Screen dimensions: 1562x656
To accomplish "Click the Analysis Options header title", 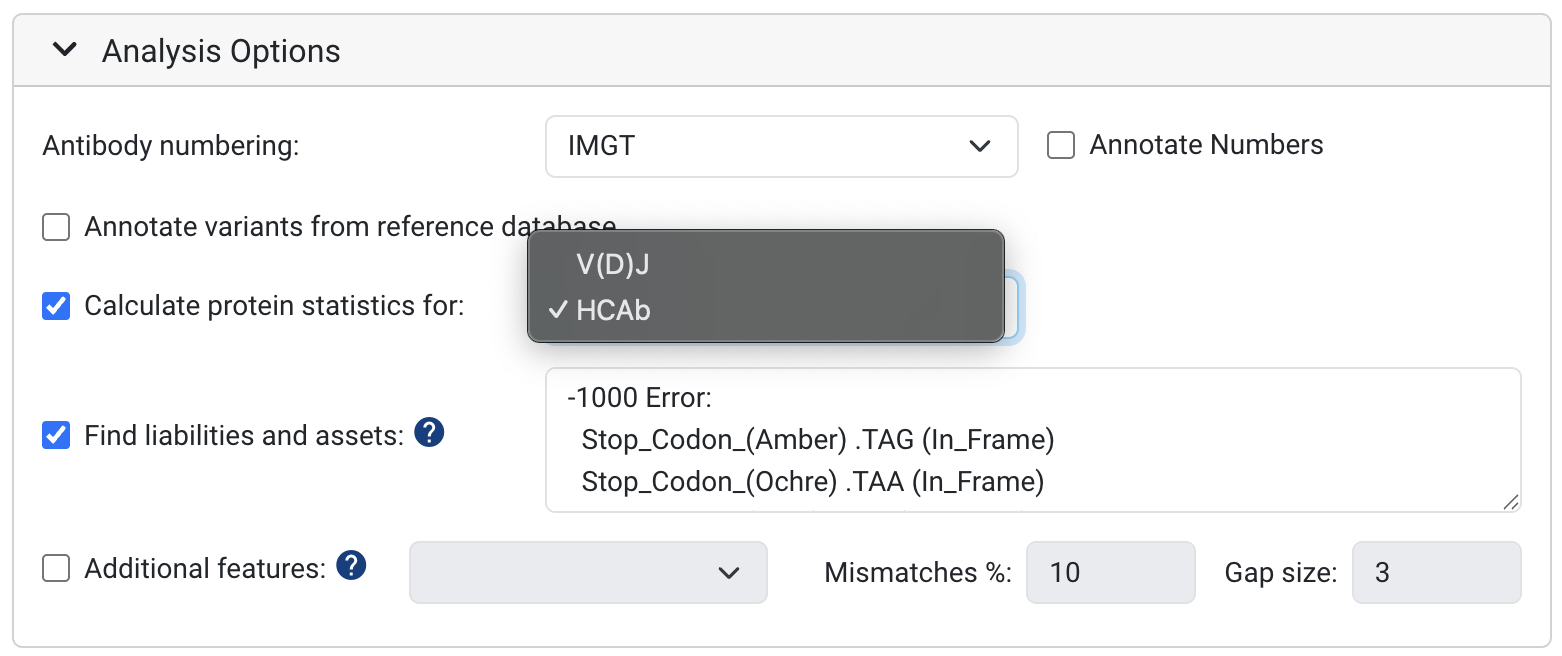I will pos(221,51).
